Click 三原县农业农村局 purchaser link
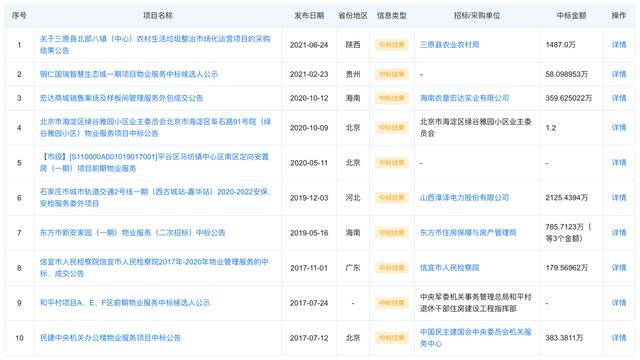The image size is (640, 360). pos(449,44)
